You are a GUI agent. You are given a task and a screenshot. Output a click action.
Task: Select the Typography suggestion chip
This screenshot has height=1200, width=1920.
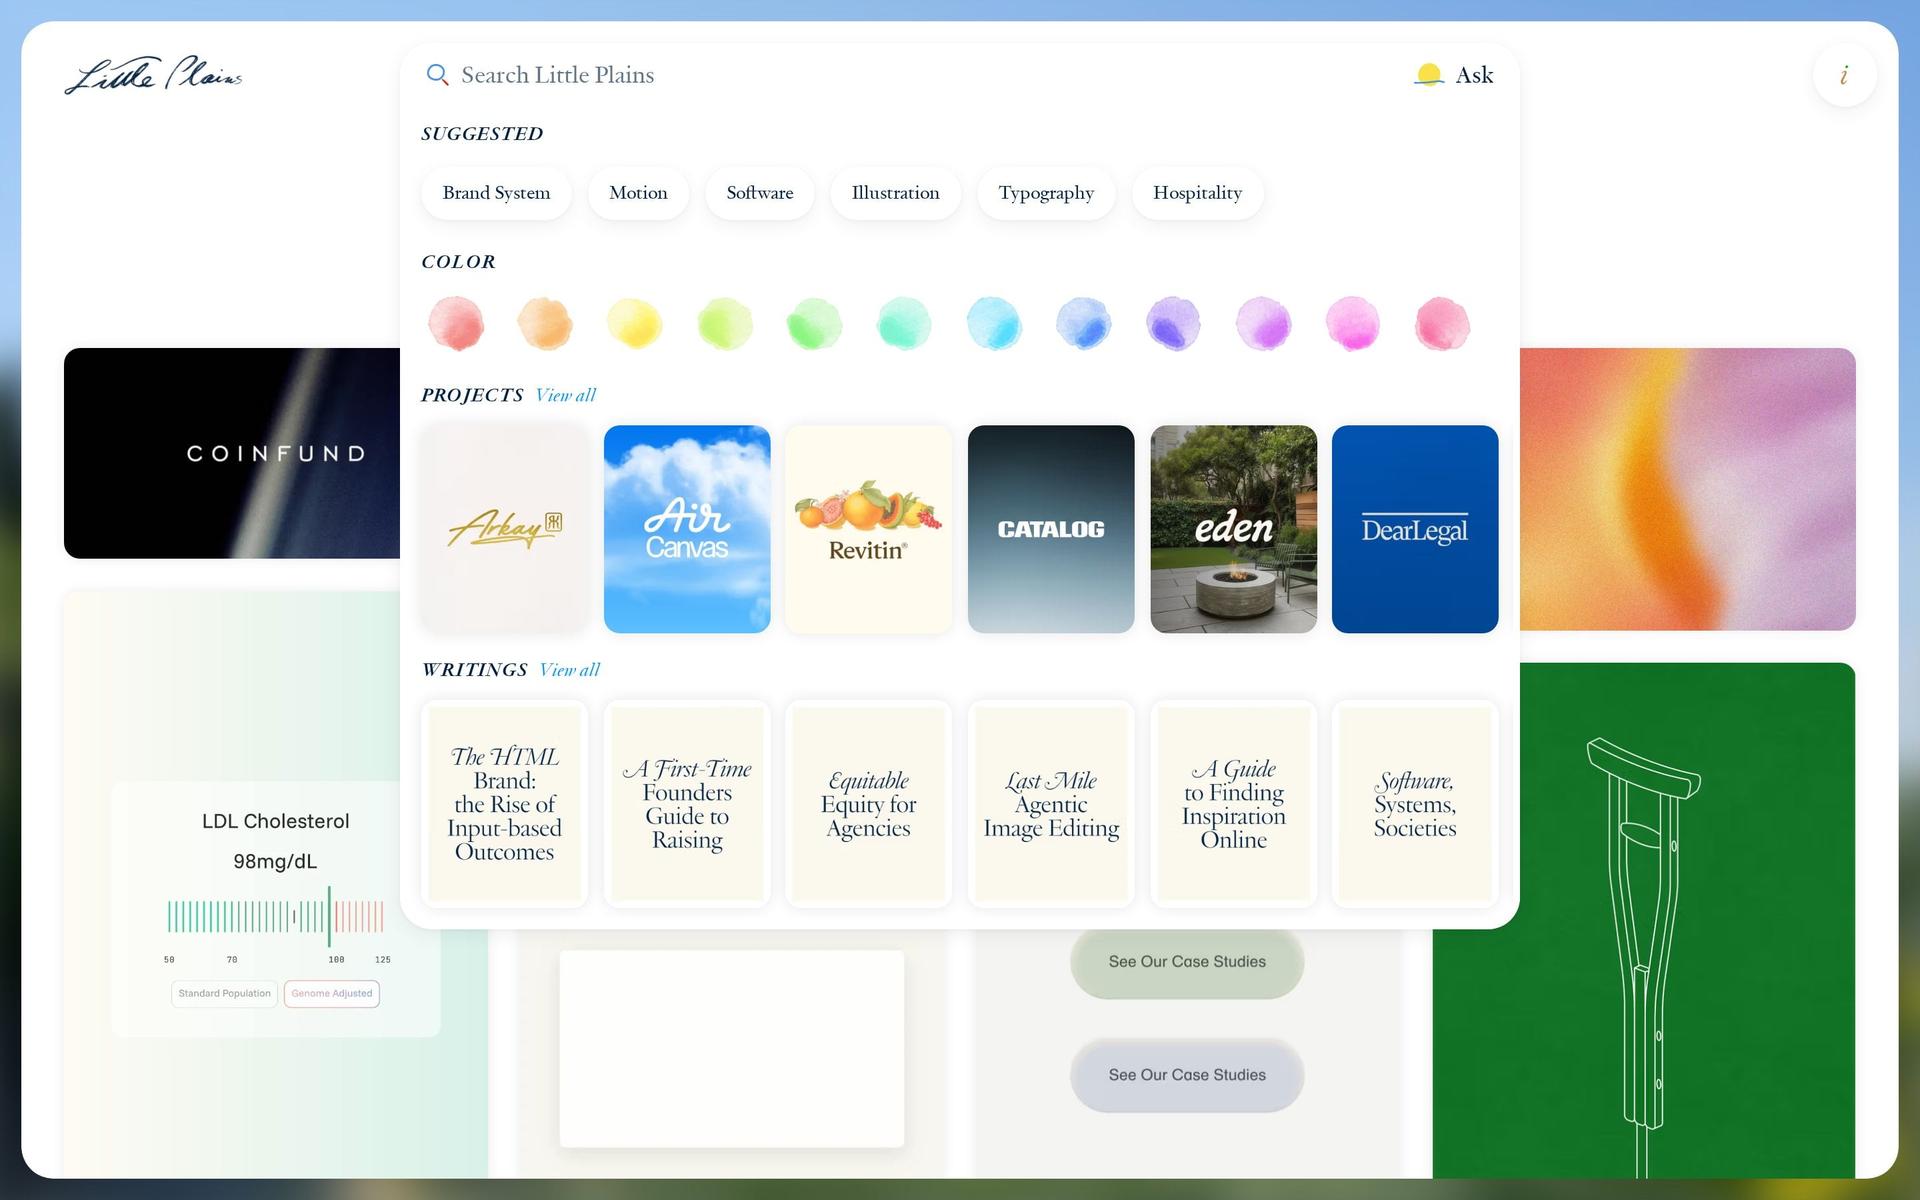(x=1046, y=193)
